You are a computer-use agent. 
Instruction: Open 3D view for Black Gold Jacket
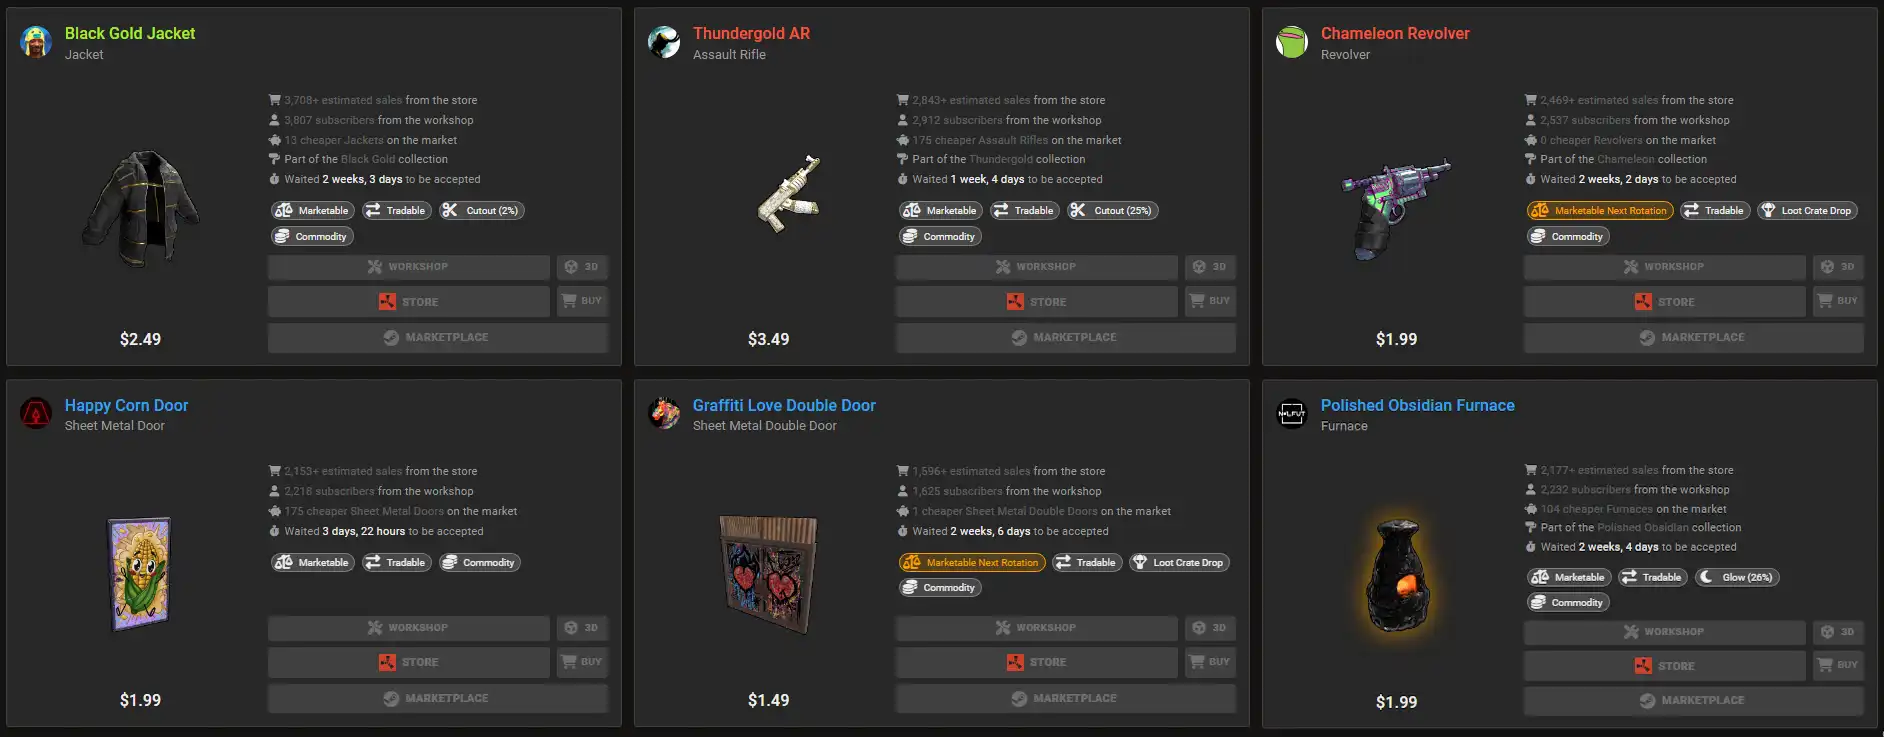click(582, 267)
